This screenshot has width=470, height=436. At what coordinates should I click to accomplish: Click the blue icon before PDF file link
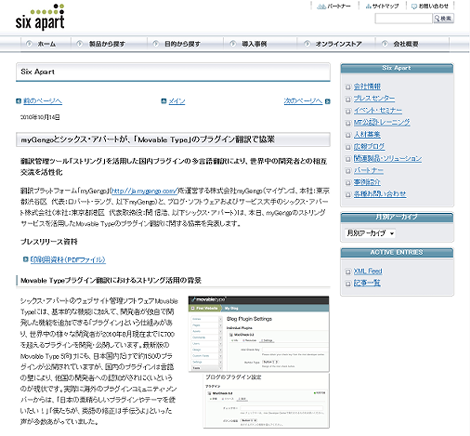pos(25,259)
